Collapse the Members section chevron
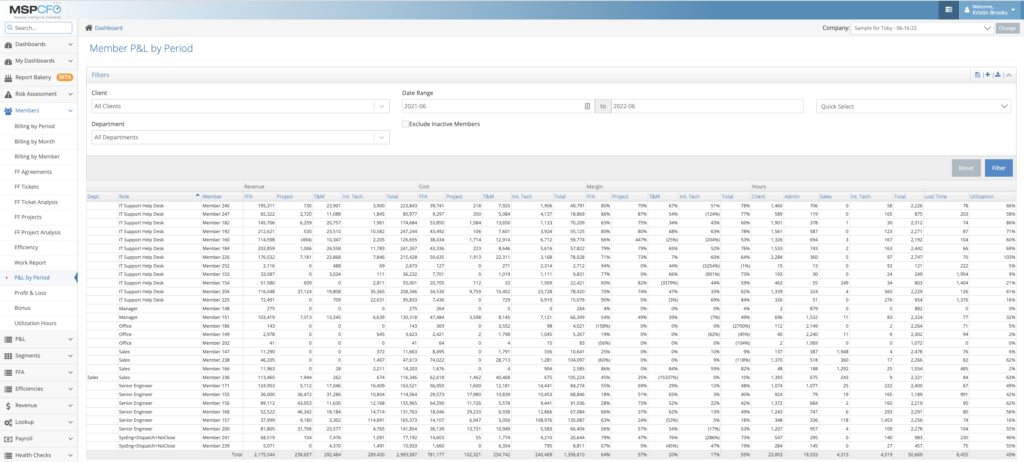 (71, 111)
